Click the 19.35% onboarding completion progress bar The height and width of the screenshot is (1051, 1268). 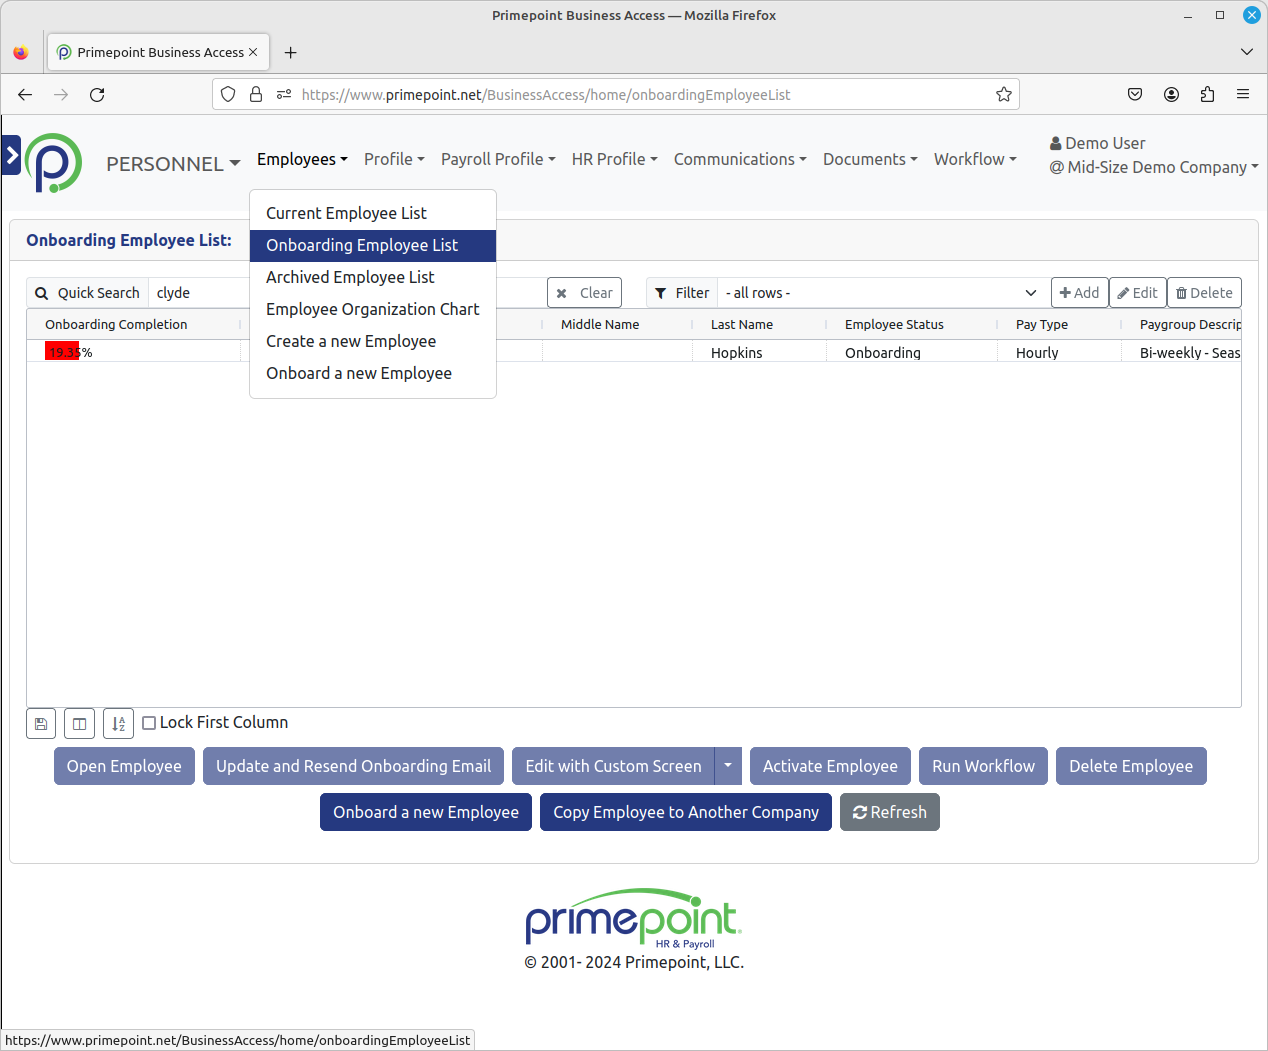point(62,352)
